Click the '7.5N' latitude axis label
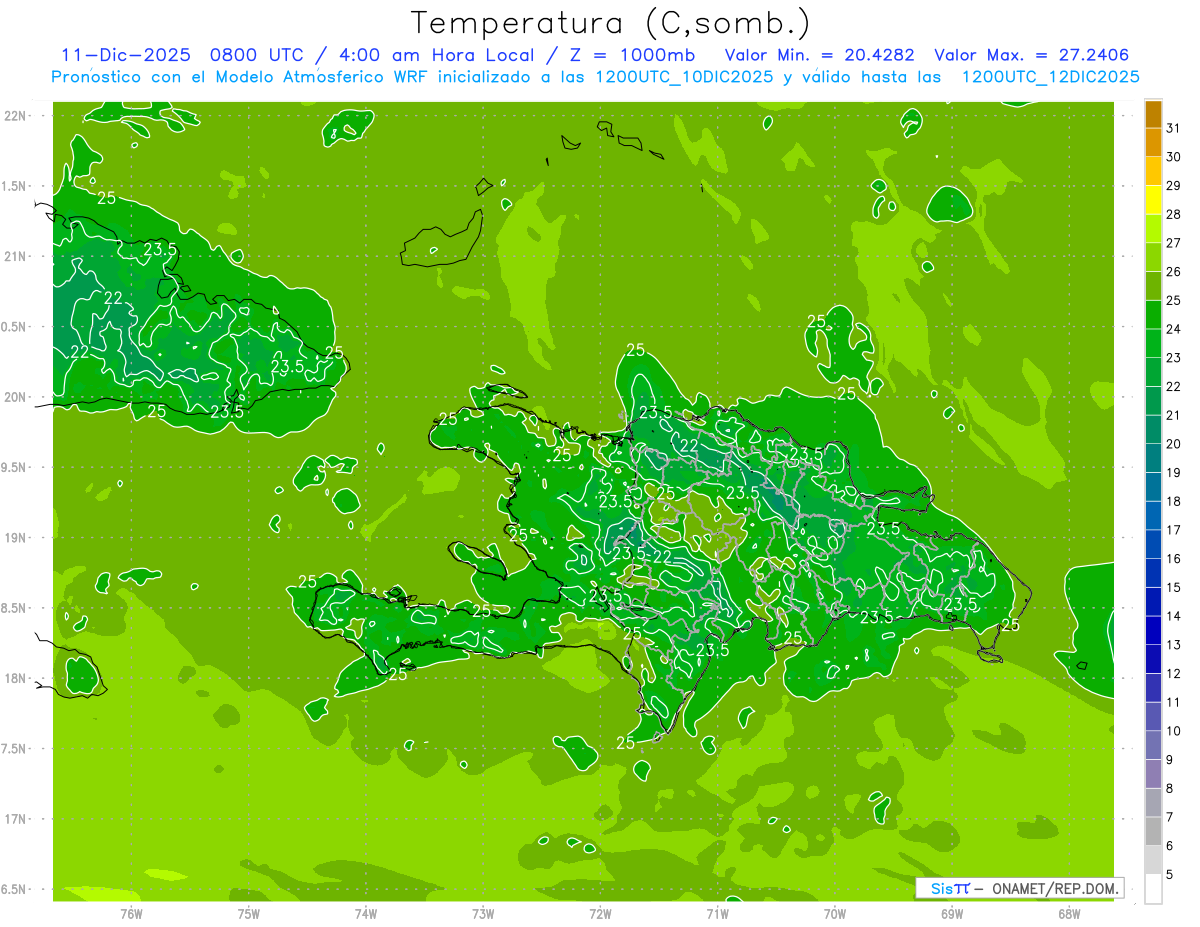 tap(14, 749)
